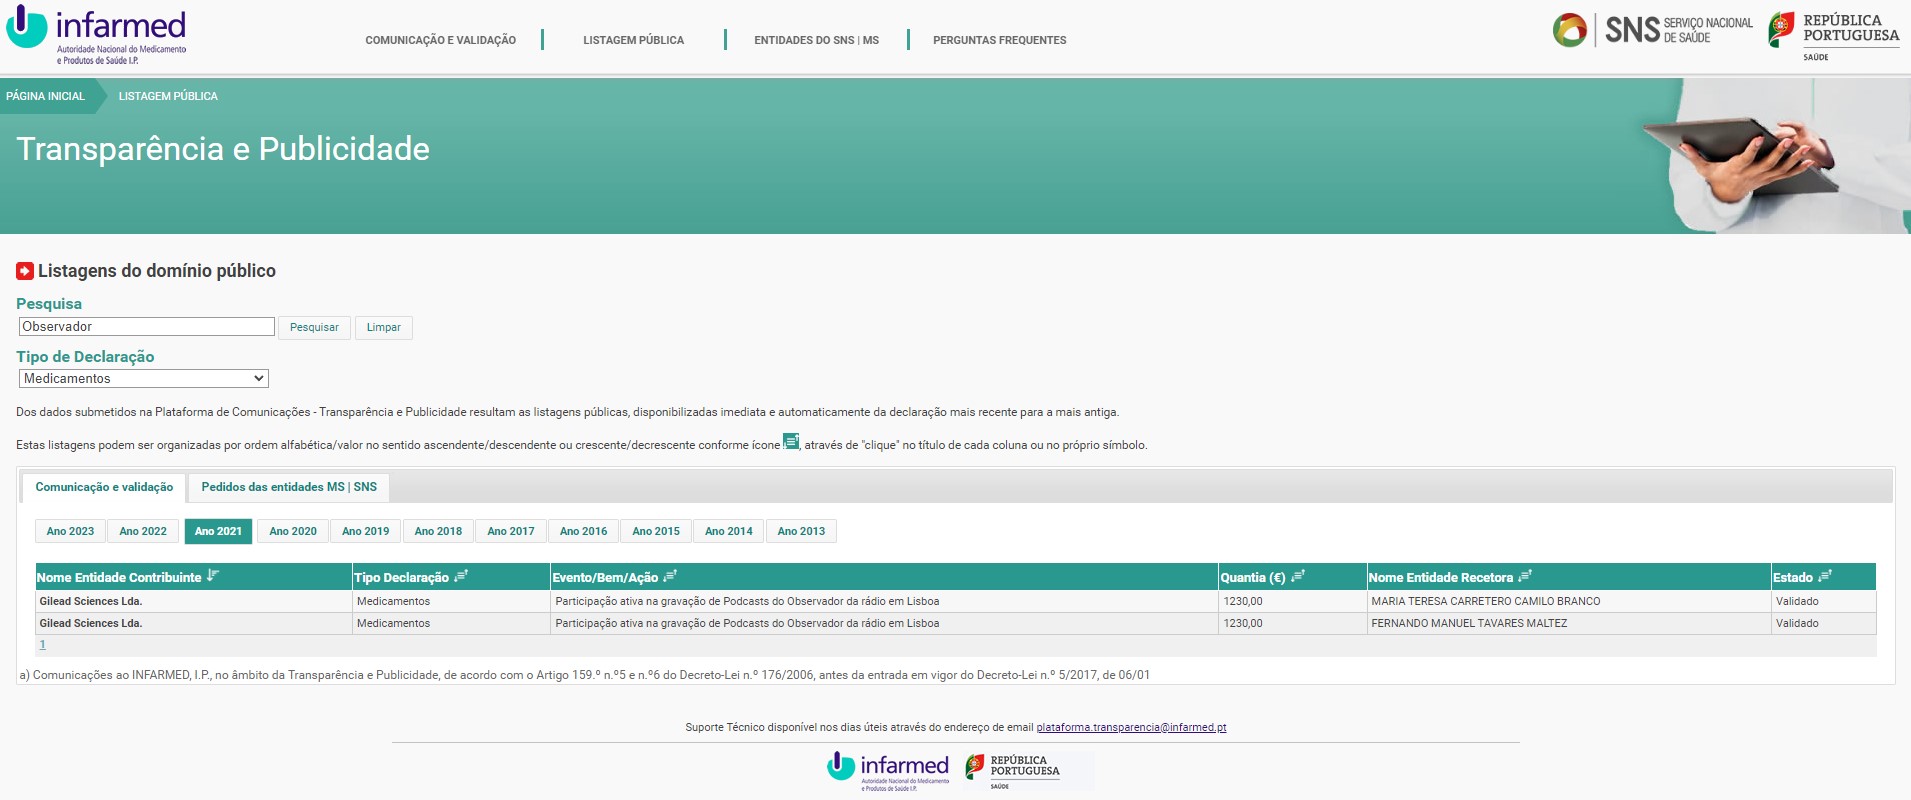The width and height of the screenshot is (1911, 800).
Task: Click the Pesquisa search text field
Action: pyautogui.click(x=147, y=327)
